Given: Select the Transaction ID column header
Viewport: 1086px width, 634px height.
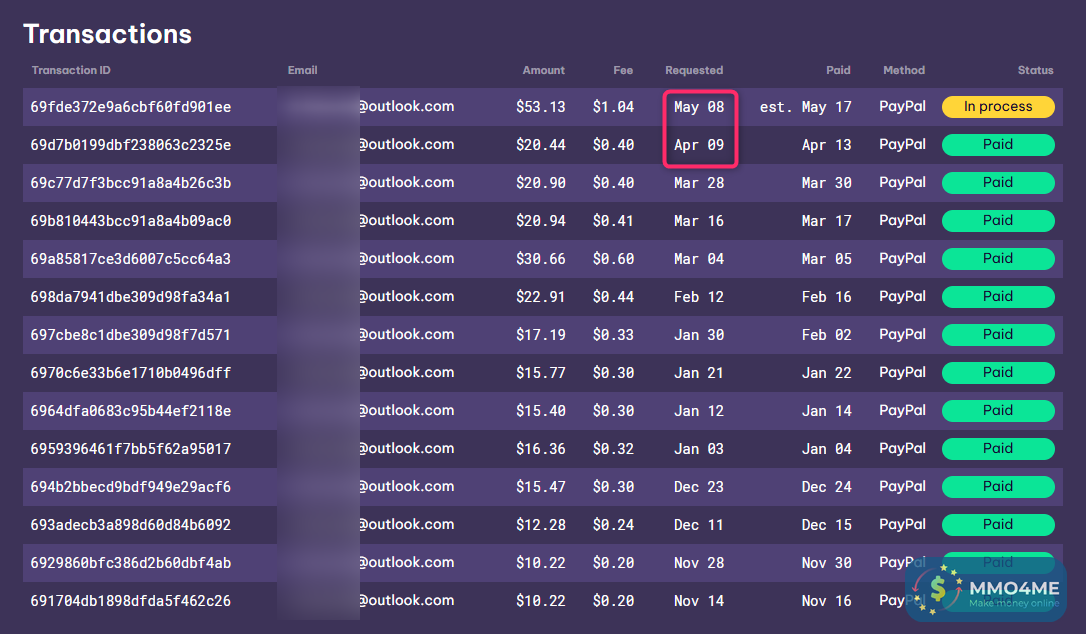Looking at the screenshot, I should coord(71,70).
